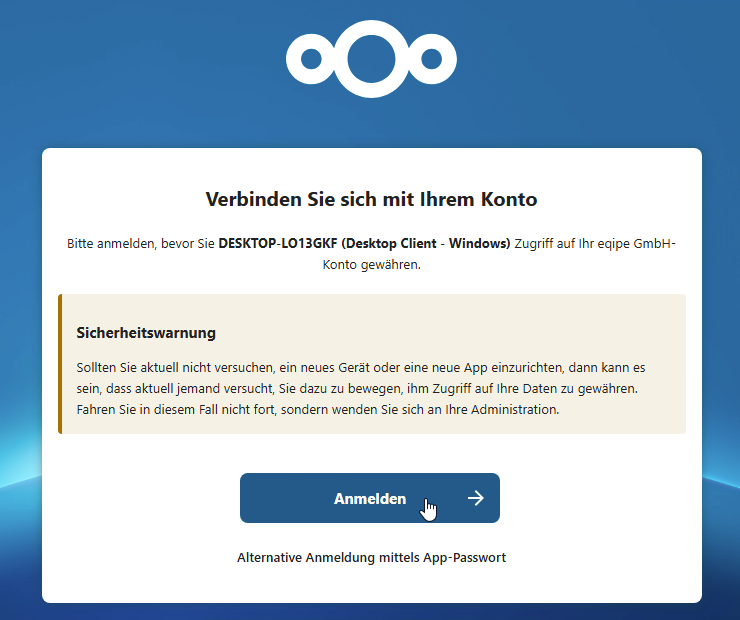Click the small left ring of the logo
The width and height of the screenshot is (740, 620).
(x=311, y=59)
